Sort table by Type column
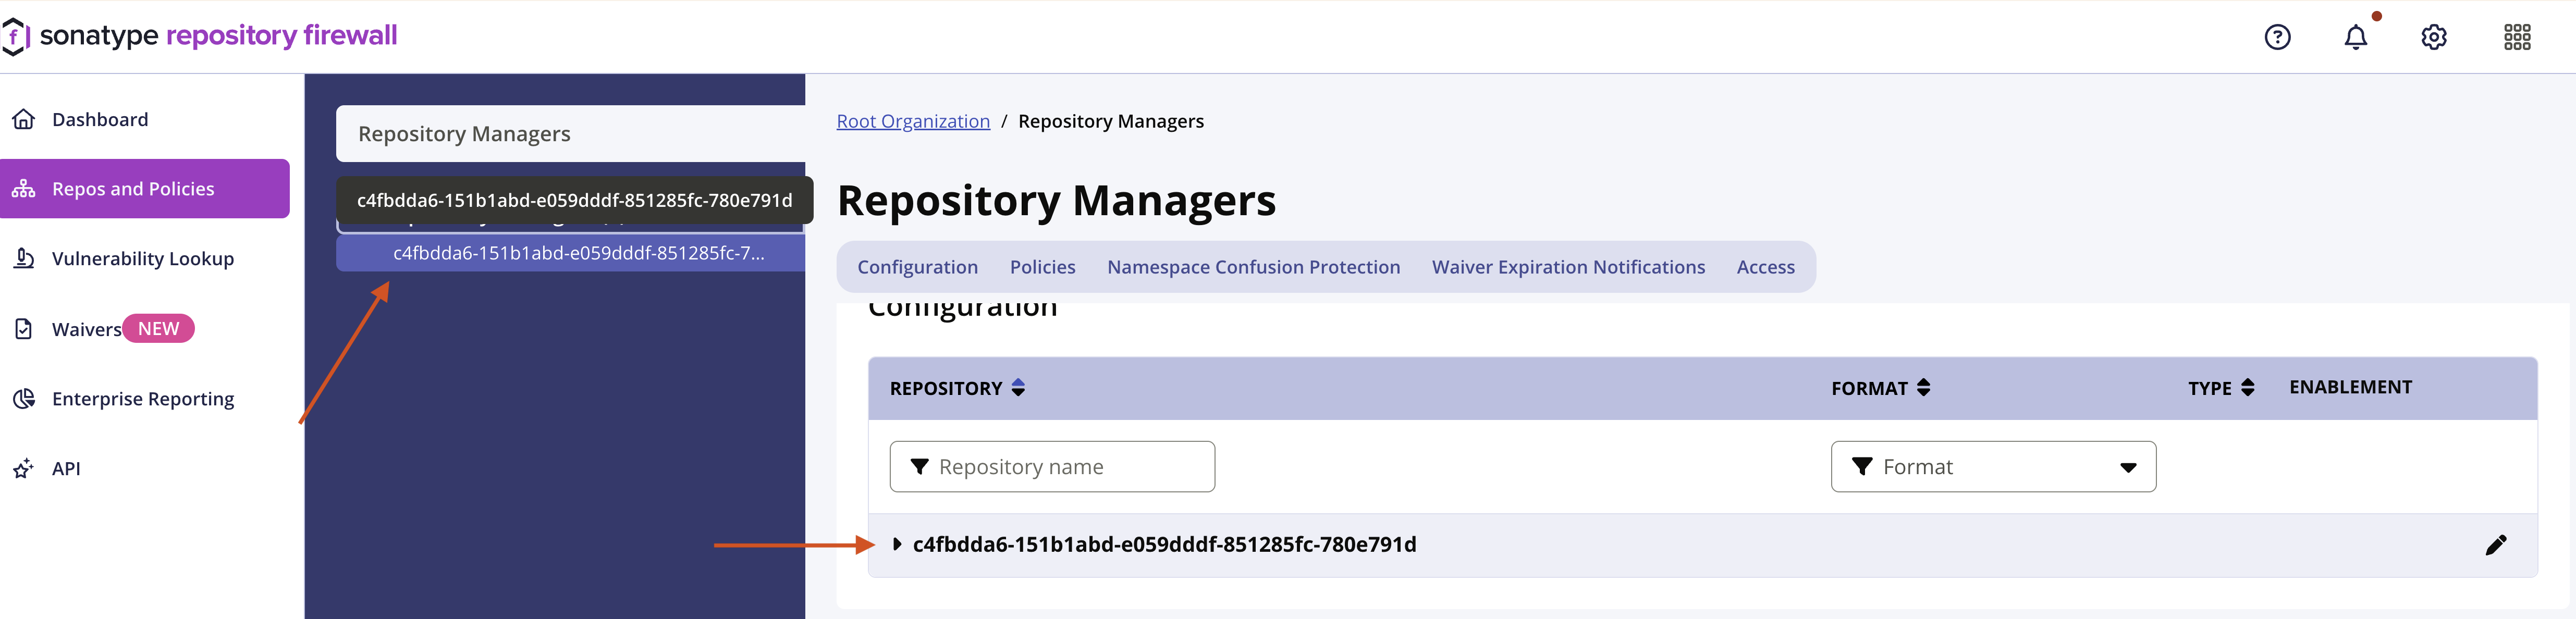 pos(2221,388)
